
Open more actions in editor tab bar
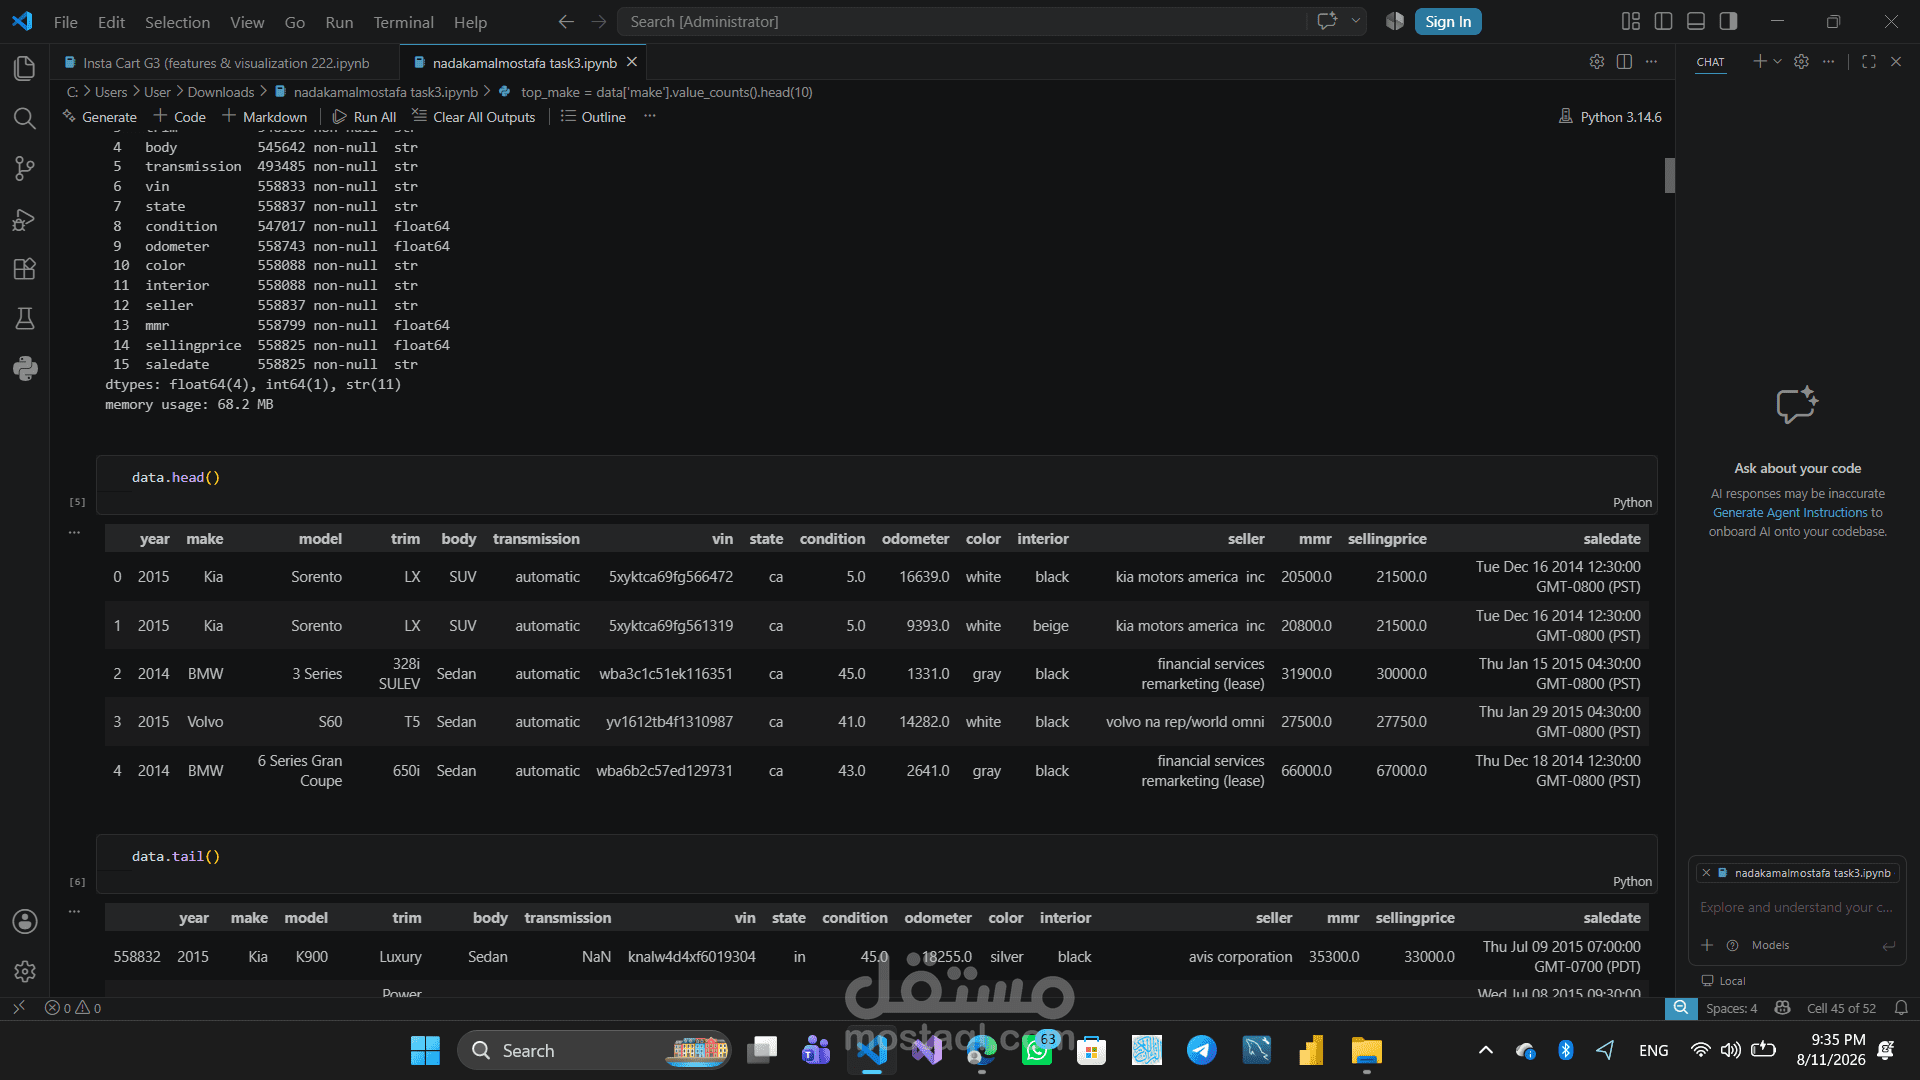point(1651,62)
